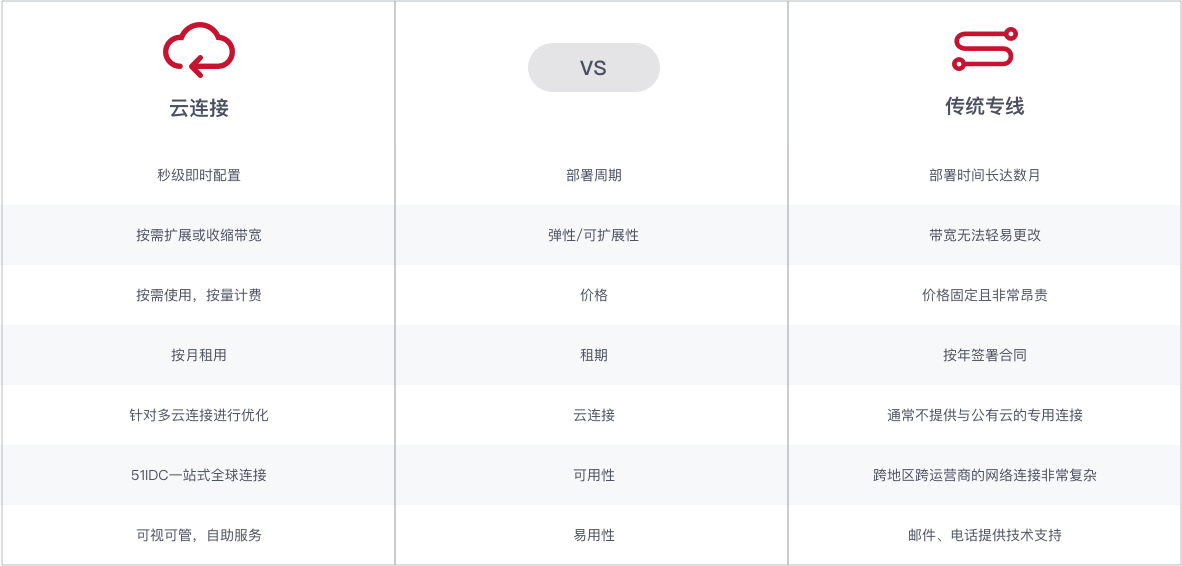This screenshot has width=1182, height=566.
Task: Click the 价格固定且非常昂贵 cell
Action: (984, 295)
